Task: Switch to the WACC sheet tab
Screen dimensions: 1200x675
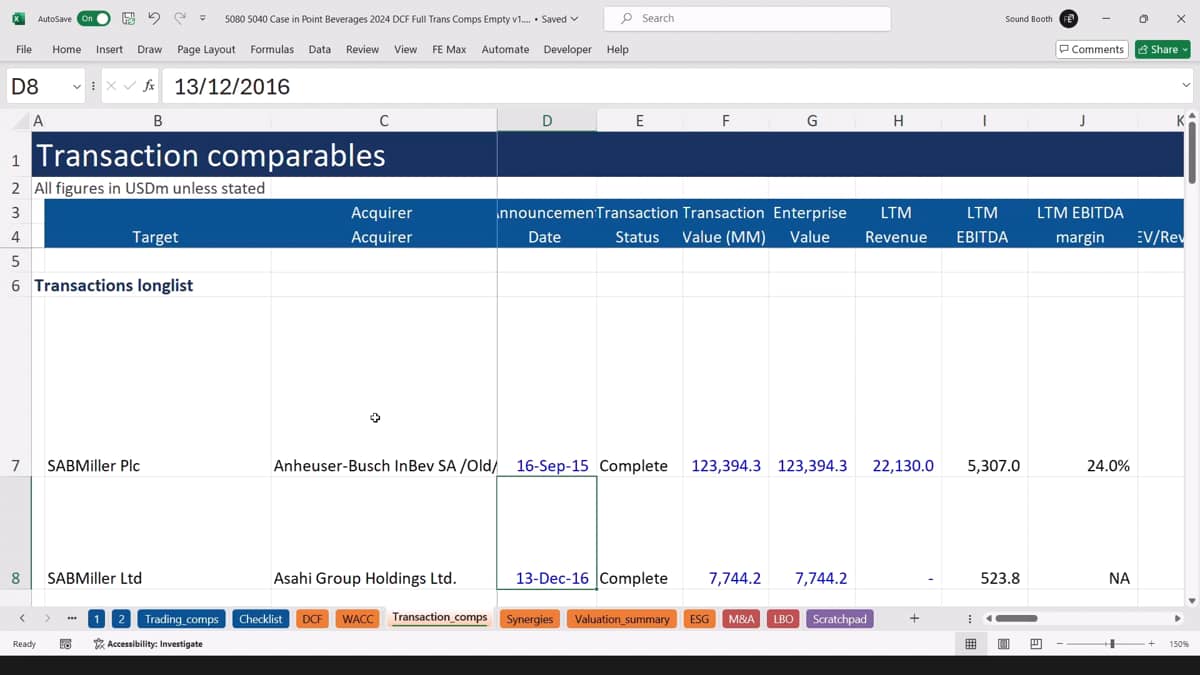Action: [358, 619]
